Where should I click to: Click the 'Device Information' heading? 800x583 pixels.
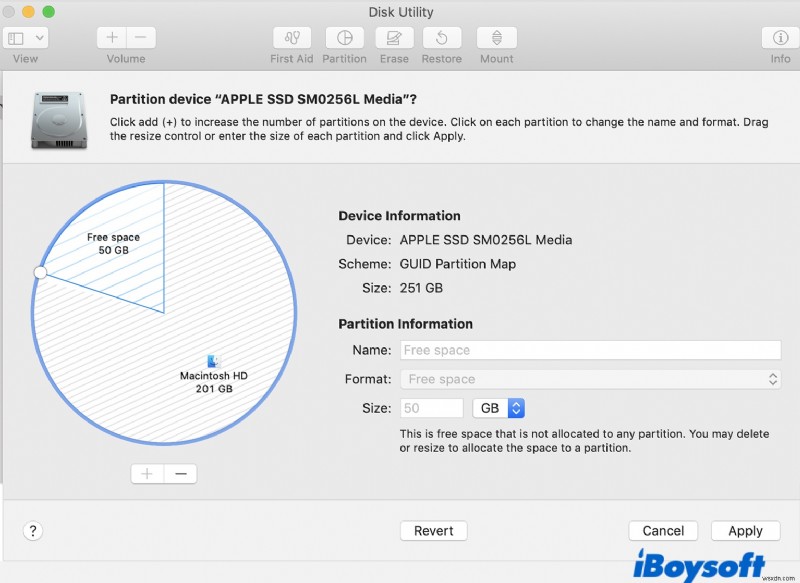tap(399, 216)
